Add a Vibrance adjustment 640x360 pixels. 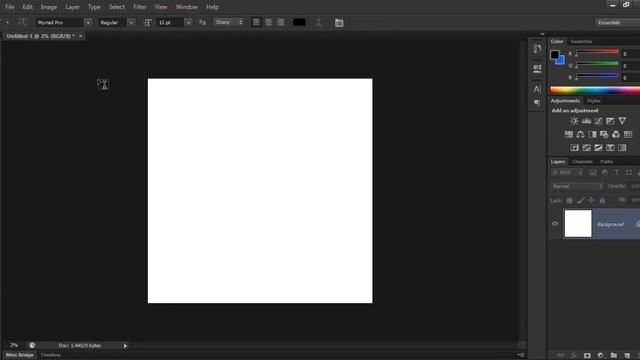pos(622,121)
